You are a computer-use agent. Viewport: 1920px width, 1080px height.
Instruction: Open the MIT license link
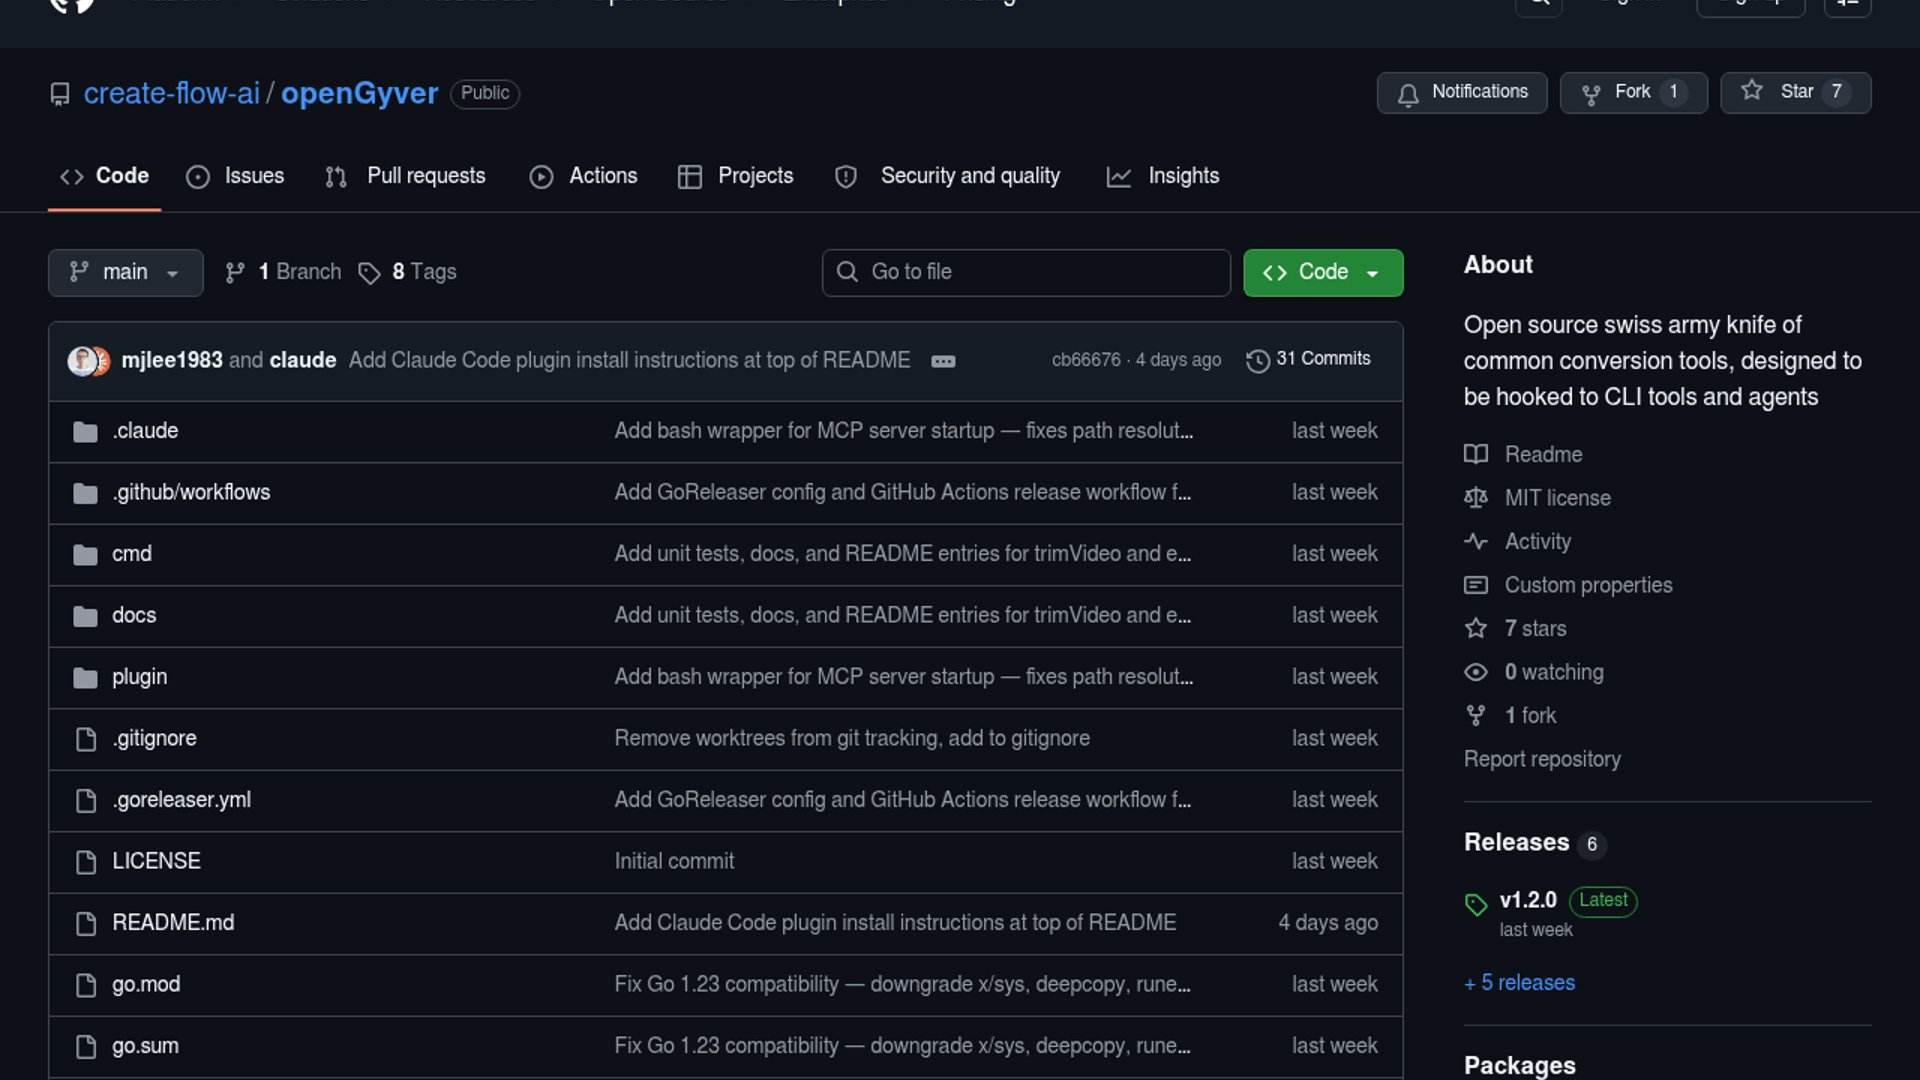(x=1557, y=498)
